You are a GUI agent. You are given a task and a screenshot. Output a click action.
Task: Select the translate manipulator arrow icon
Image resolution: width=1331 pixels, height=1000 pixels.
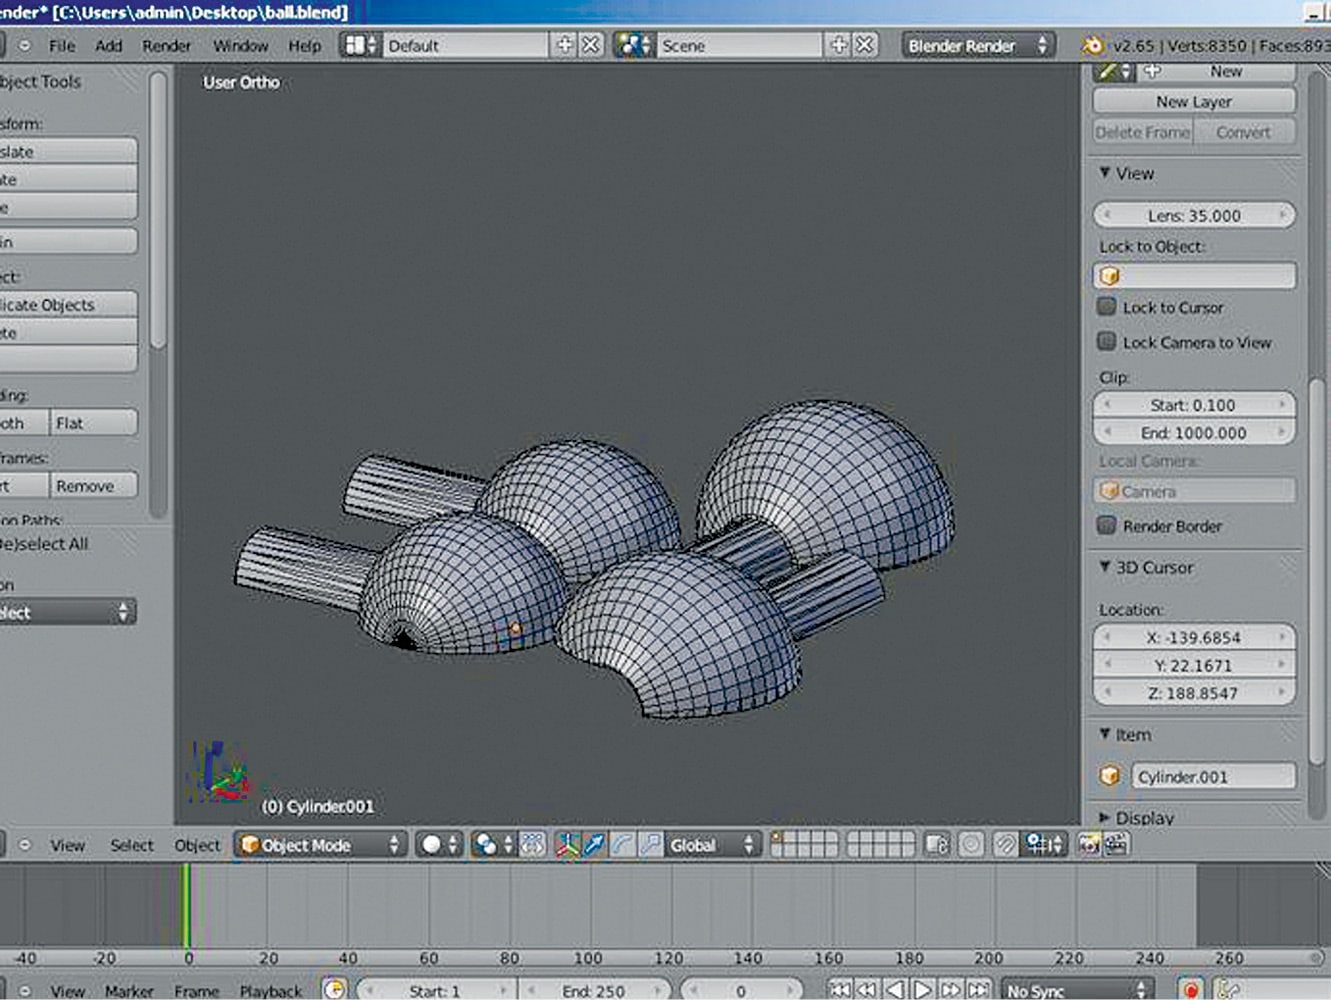595,845
